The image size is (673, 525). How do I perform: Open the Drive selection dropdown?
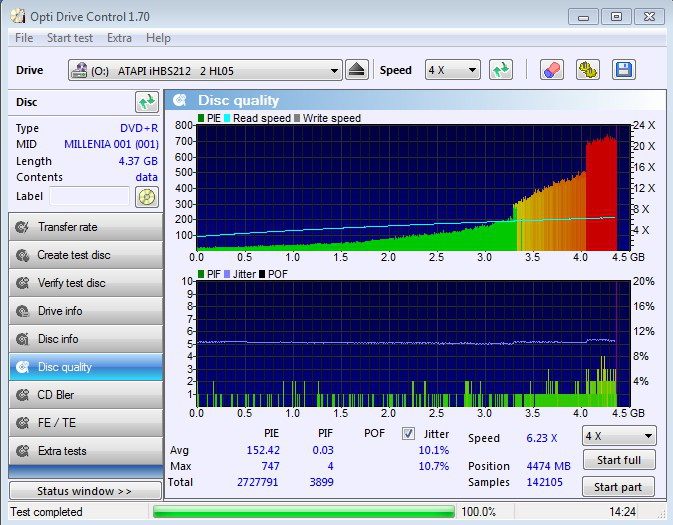pos(205,70)
